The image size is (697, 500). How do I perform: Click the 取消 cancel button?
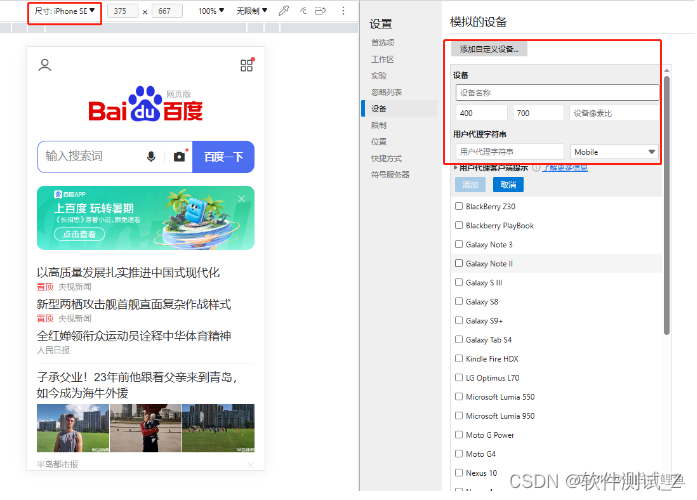(508, 184)
